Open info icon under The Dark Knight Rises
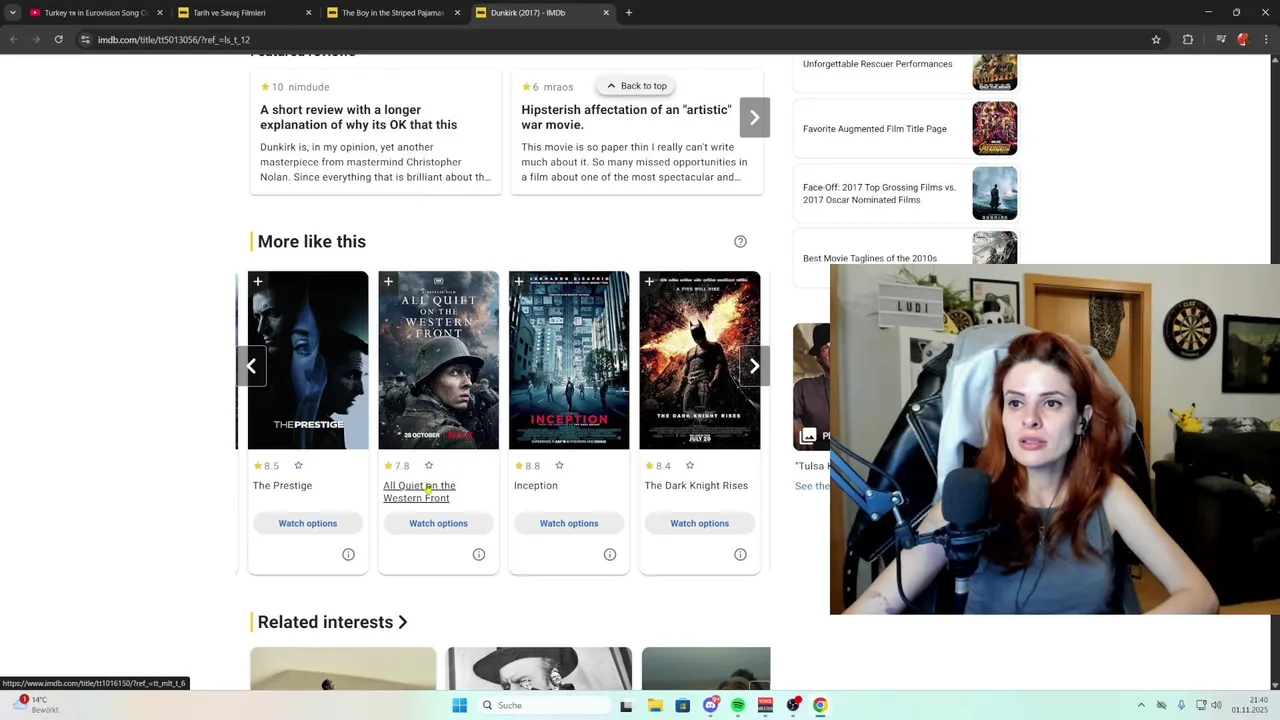 [740, 554]
